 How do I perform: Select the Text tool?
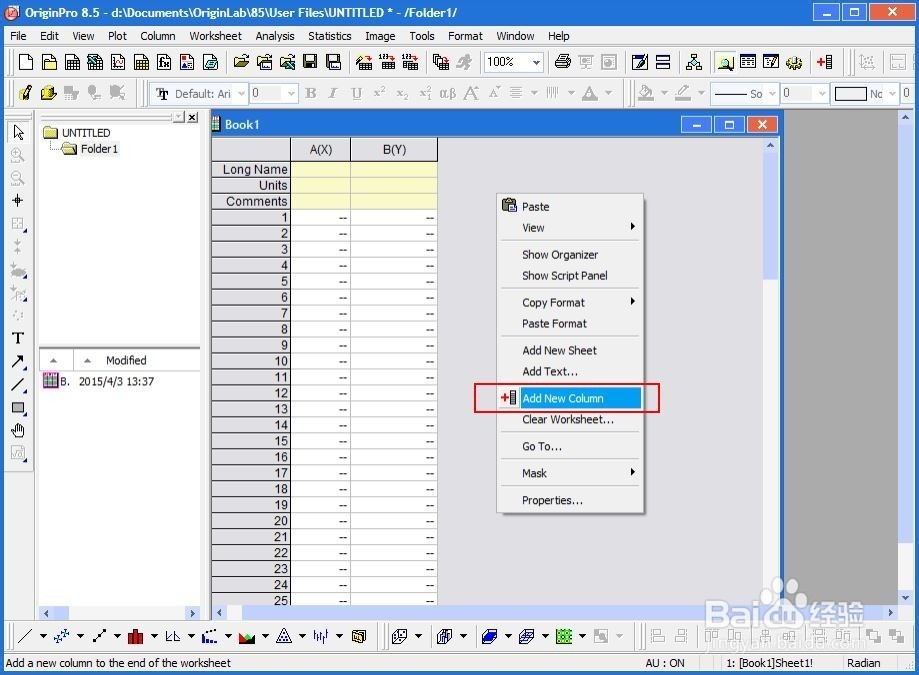click(18, 338)
